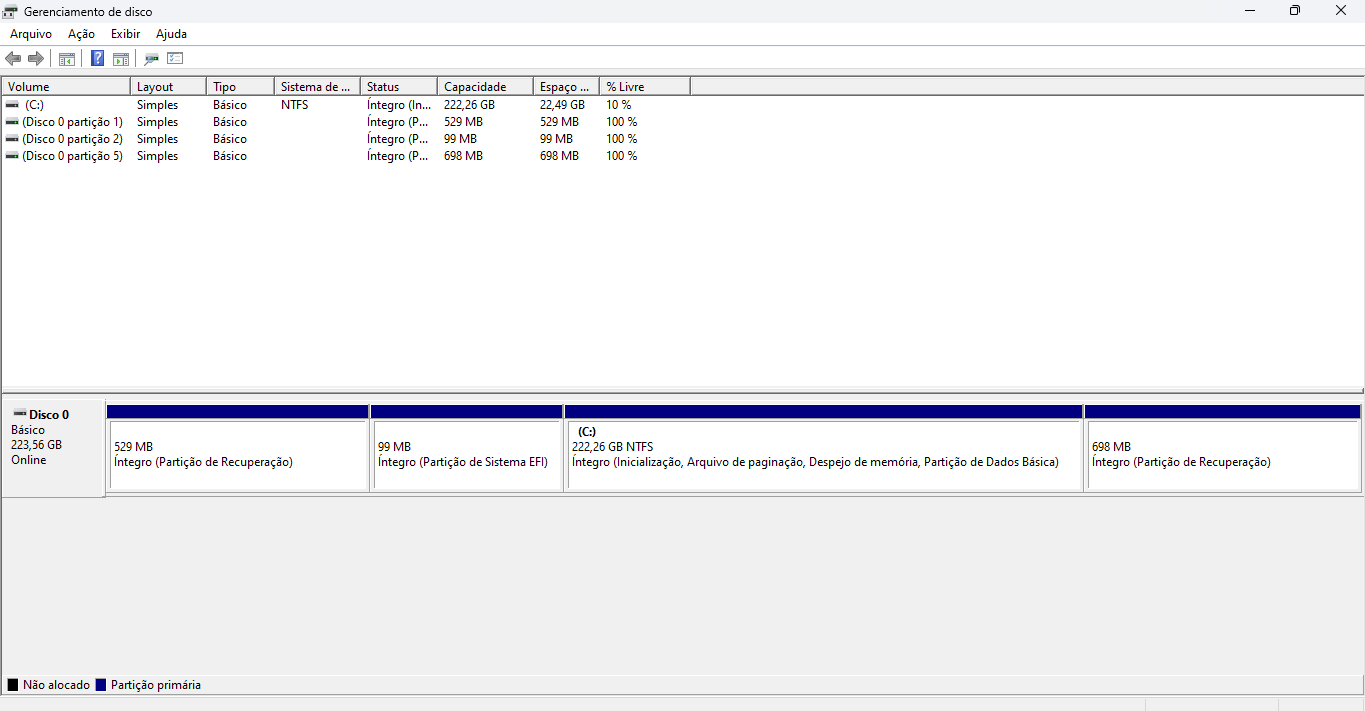Click the Disk Management app icon in title bar
This screenshot has height=711, width=1365.
click(10, 11)
